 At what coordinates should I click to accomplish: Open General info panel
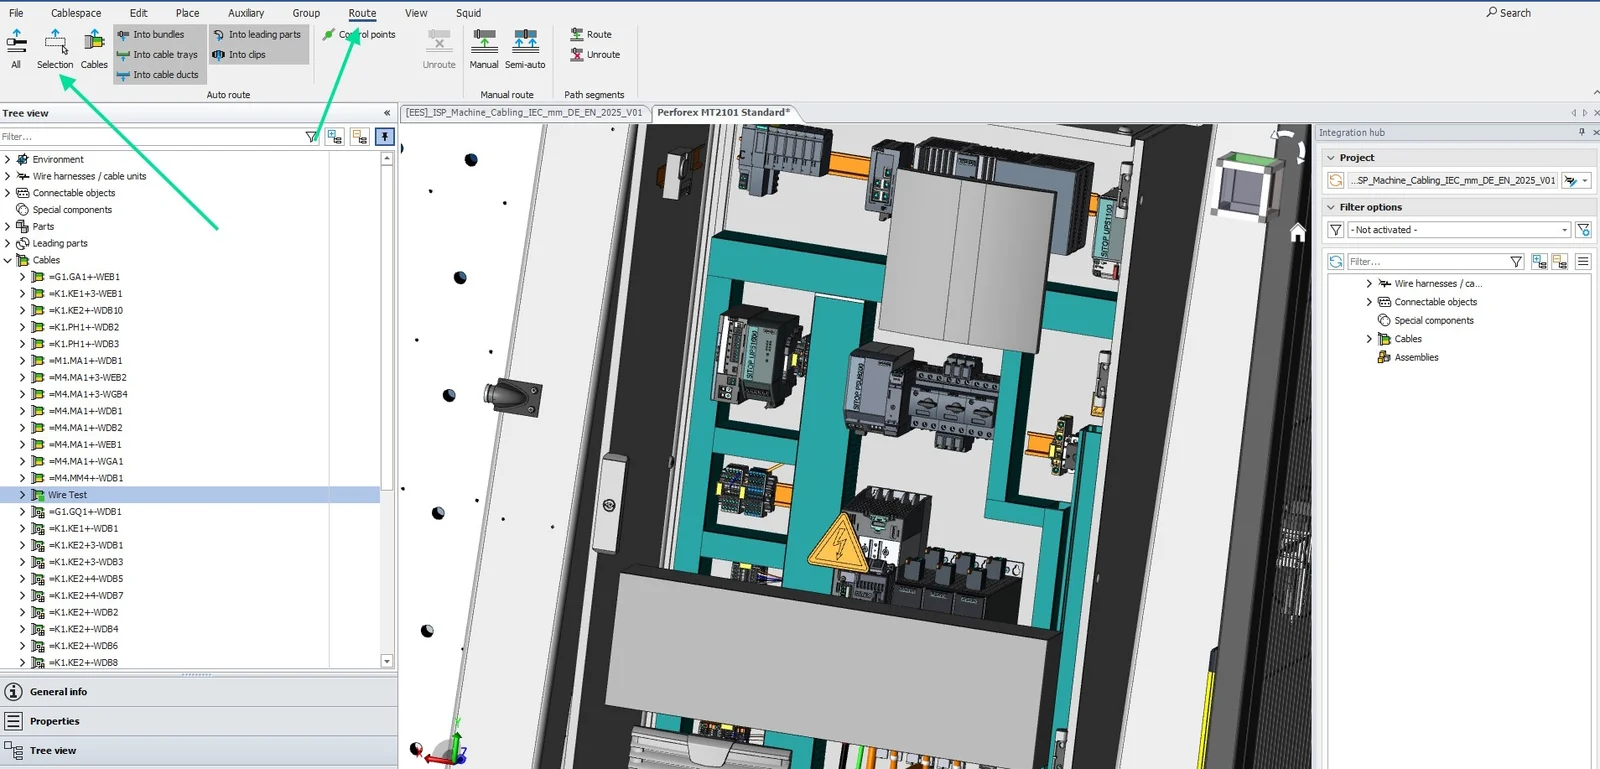point(198,692)
